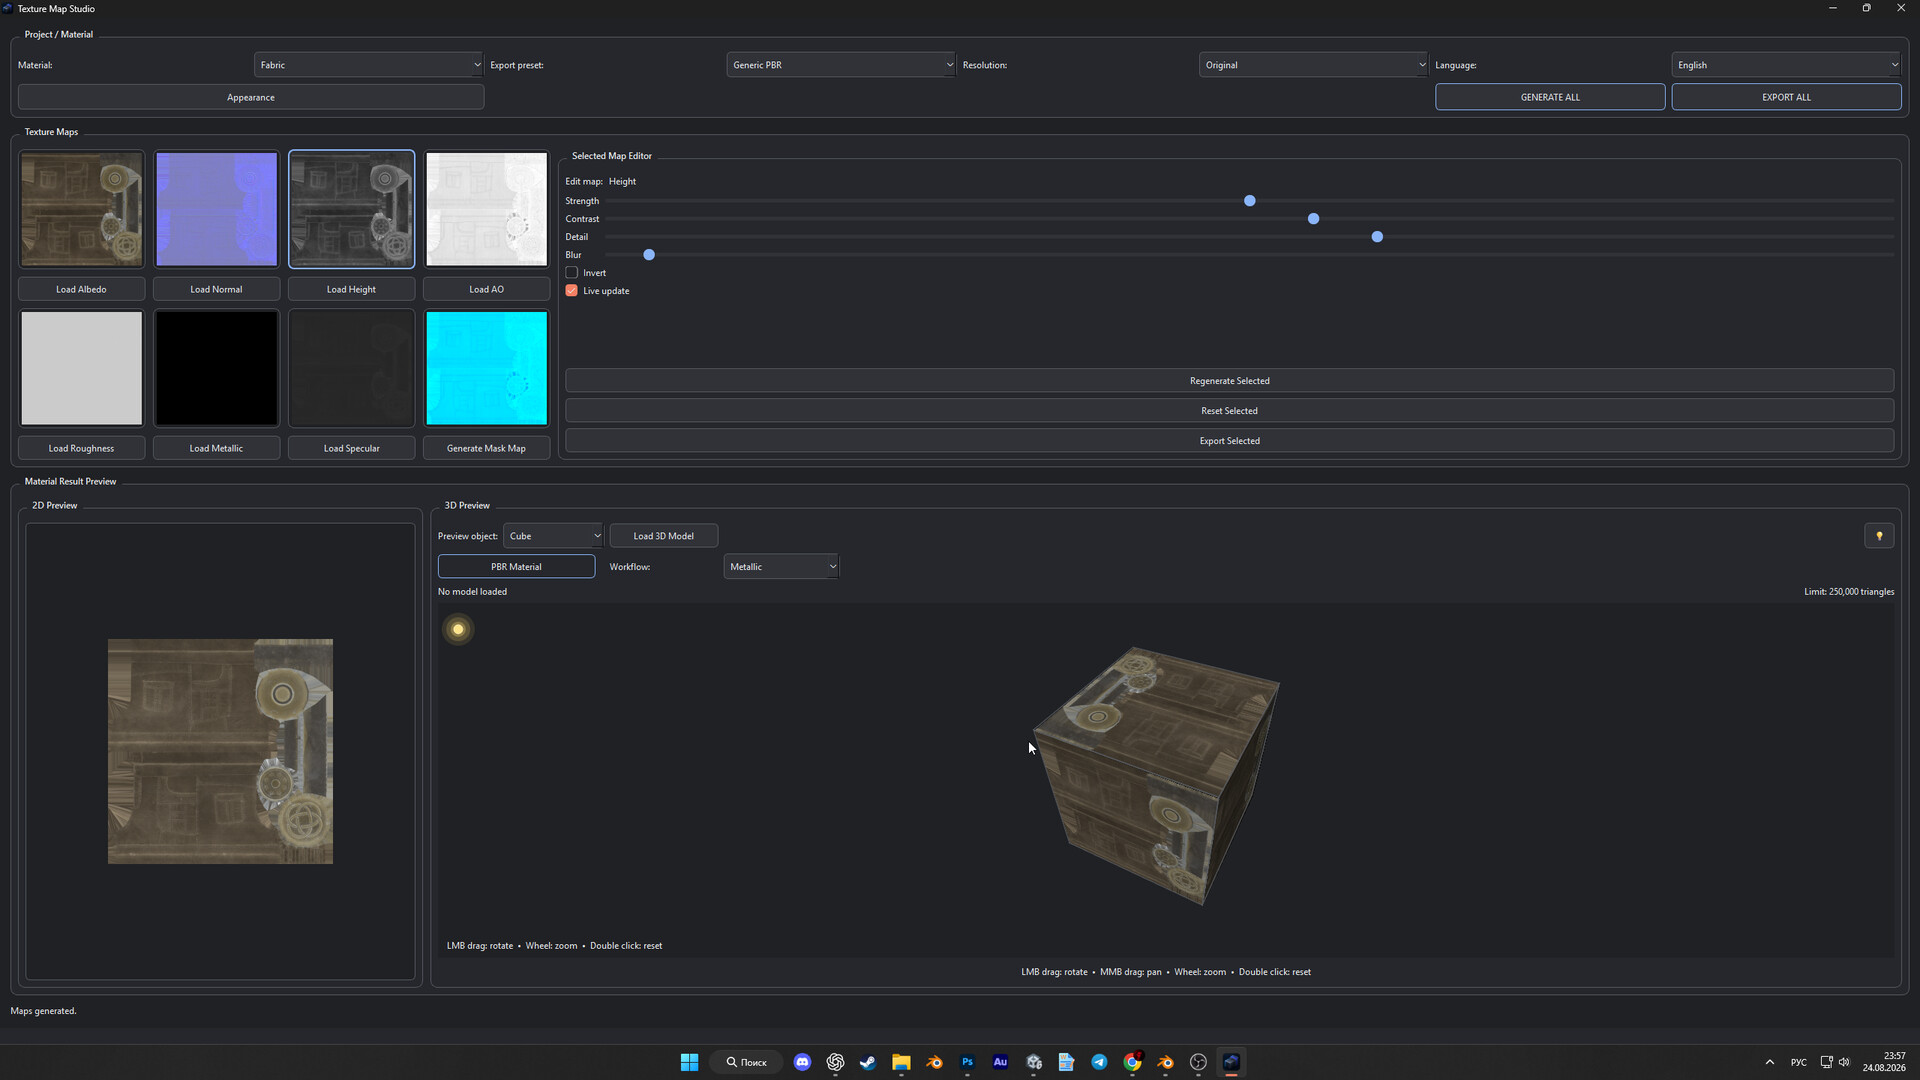This screenshot has height=1080, width=1920.
Task: Click the Windows Start button
Action: coord(689,1062)
